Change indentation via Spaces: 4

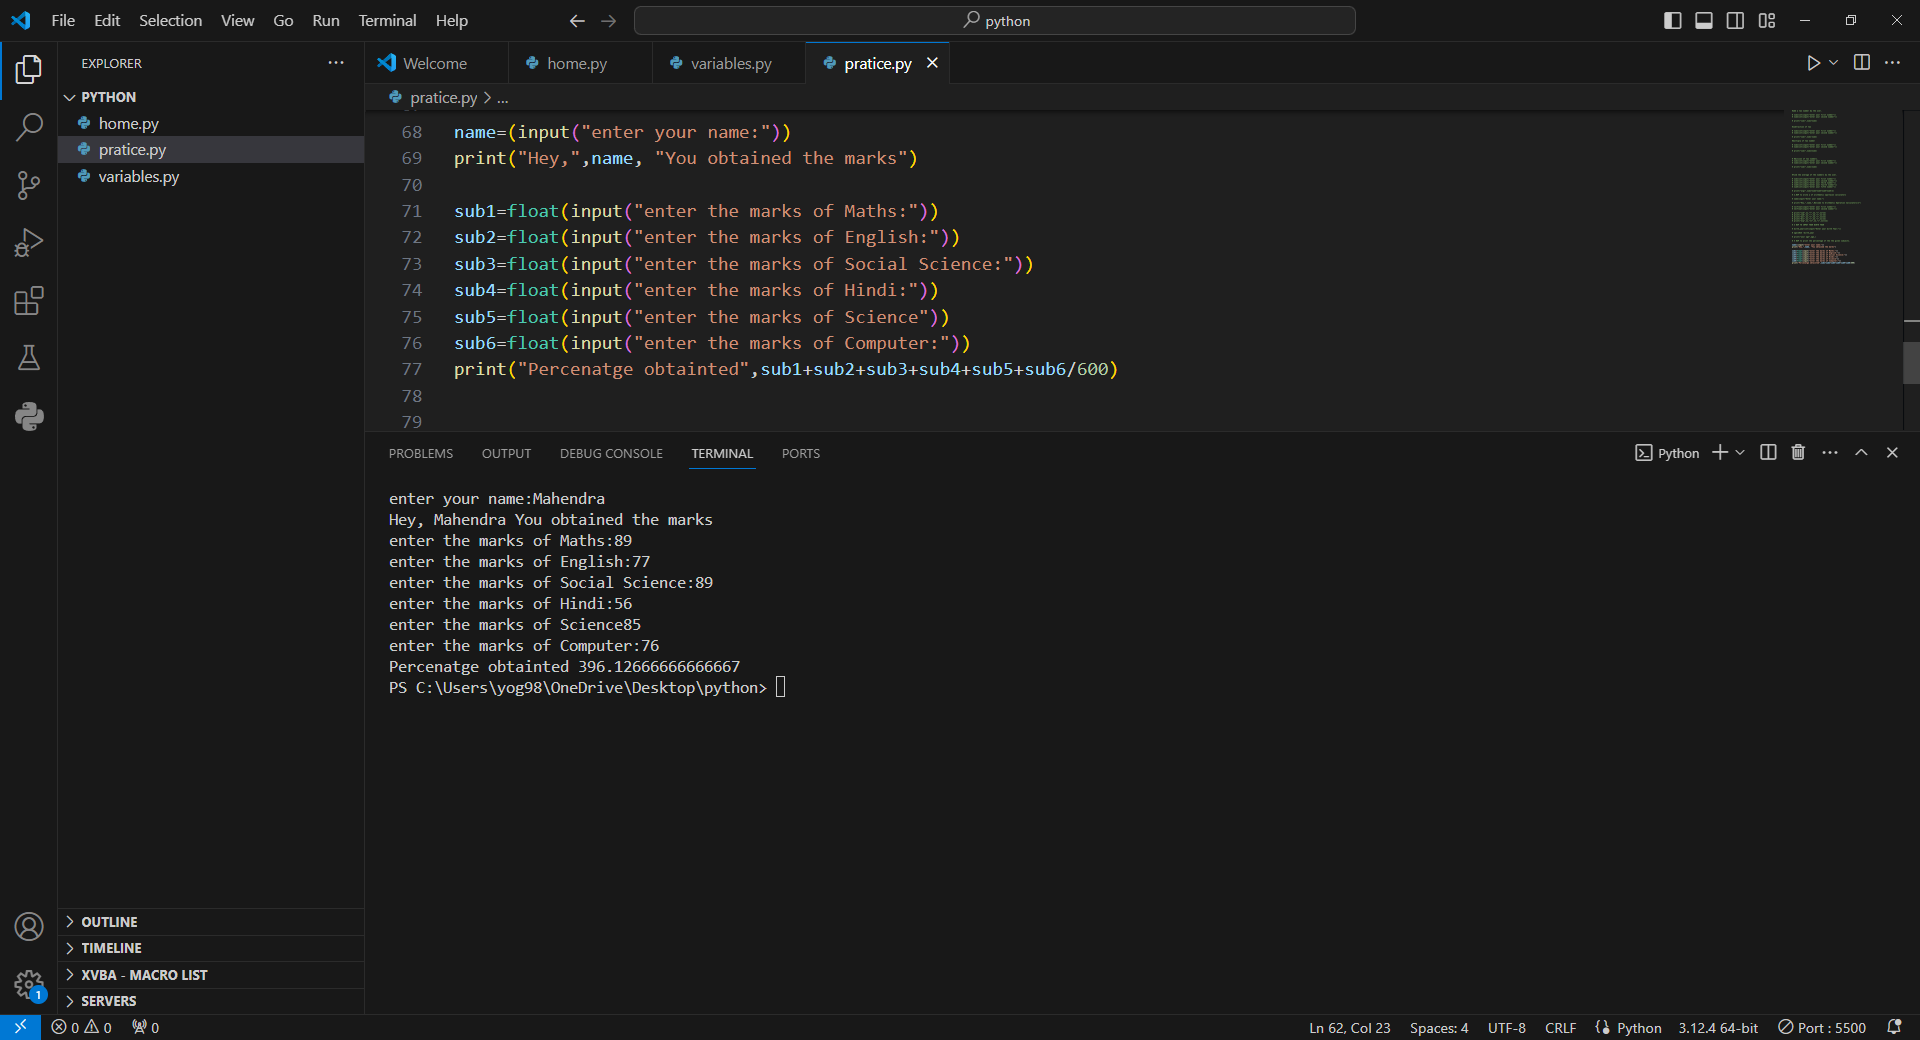tap(1439, 1028)
